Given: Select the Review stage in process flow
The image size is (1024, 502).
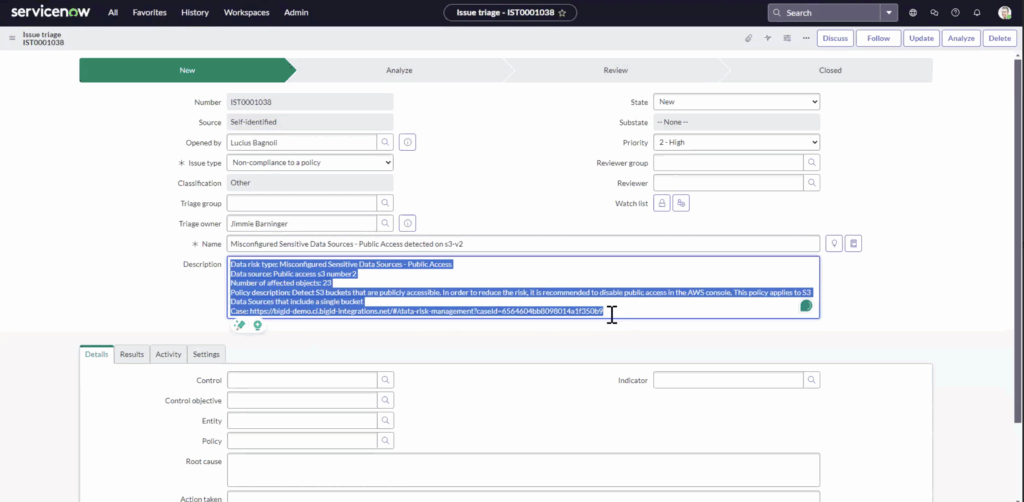Looking at the screenshot, I should 615,71.
